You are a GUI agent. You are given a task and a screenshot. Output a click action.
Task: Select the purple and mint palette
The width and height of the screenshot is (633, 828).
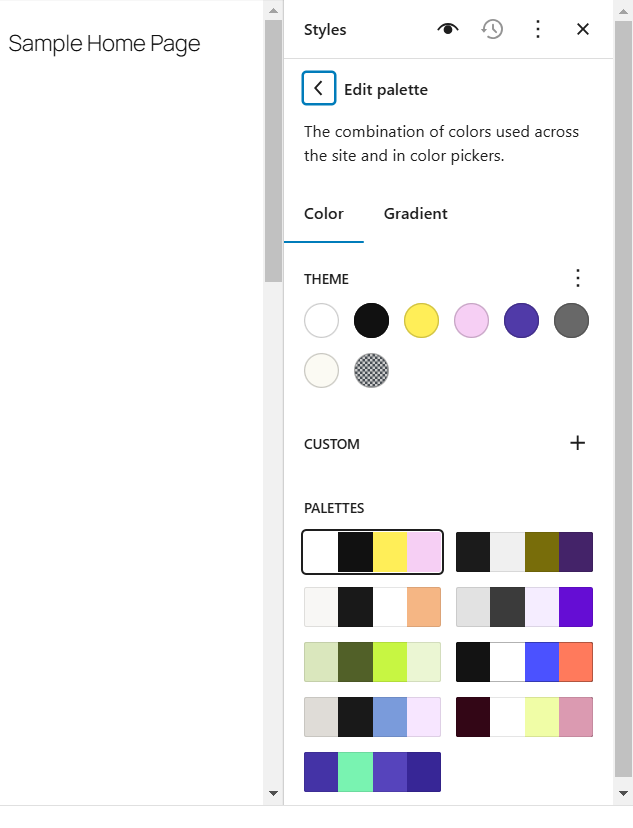click(372, 772)
